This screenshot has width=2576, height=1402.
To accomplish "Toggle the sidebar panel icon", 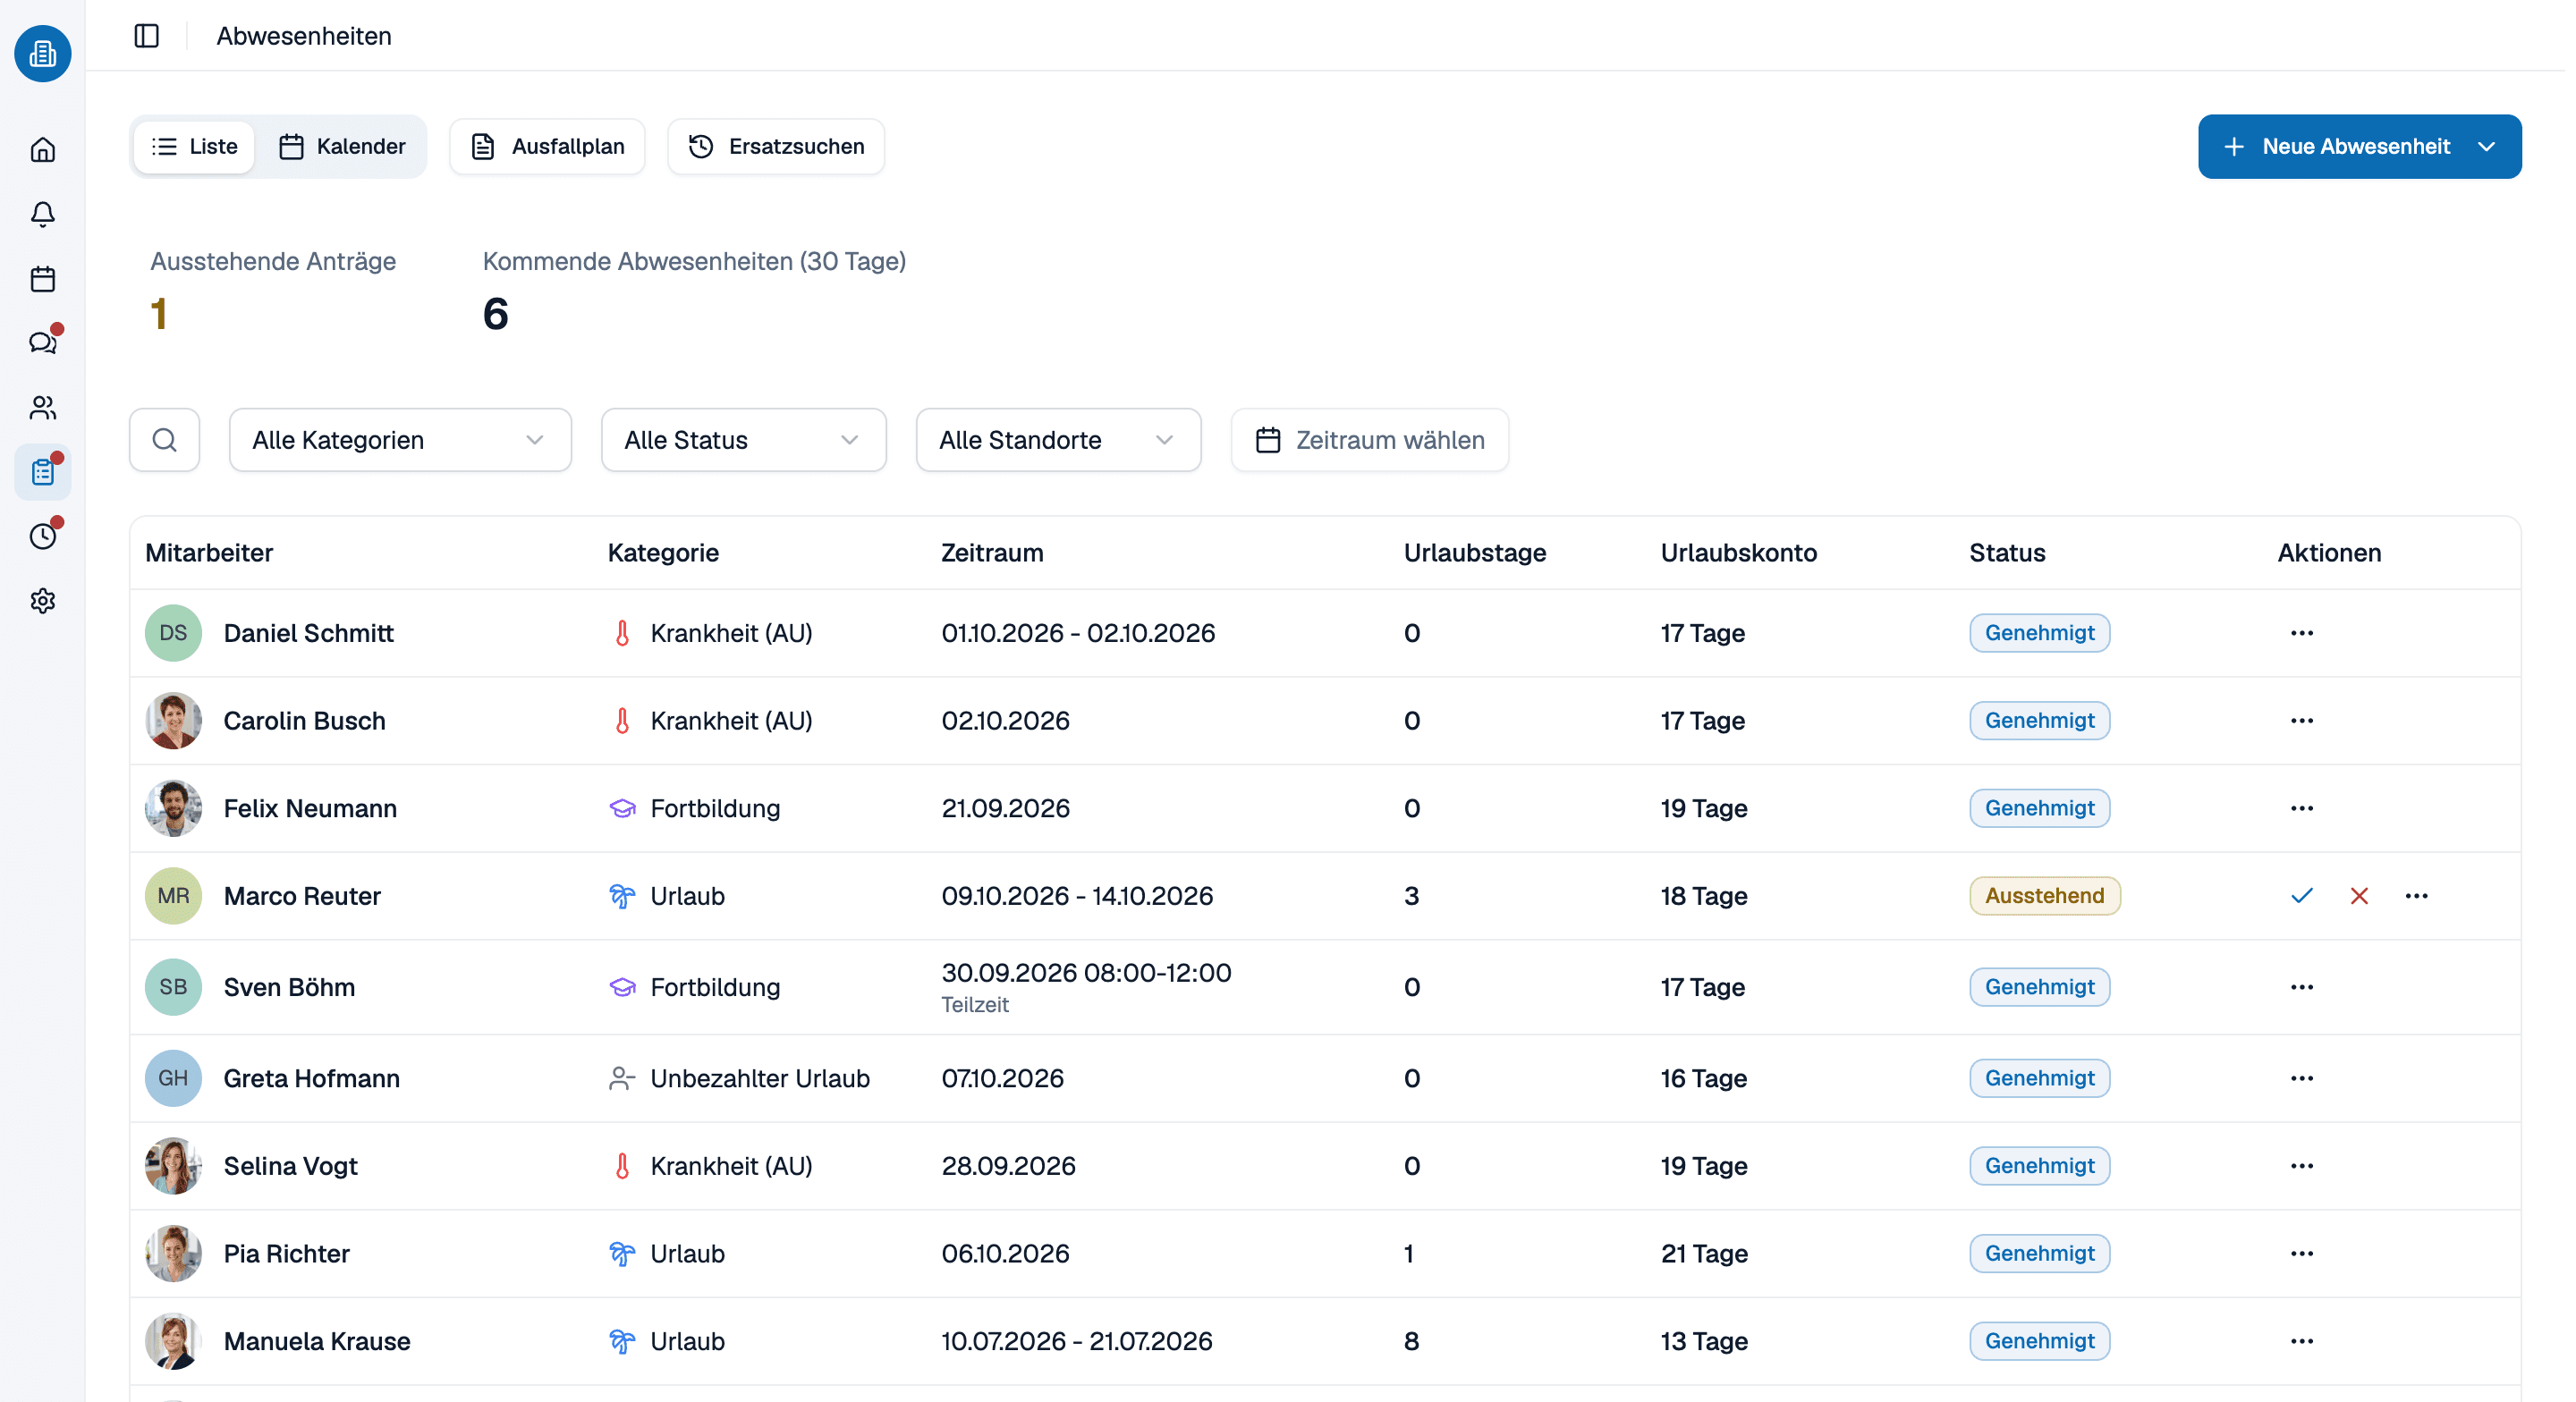I will tap(147, 36).
